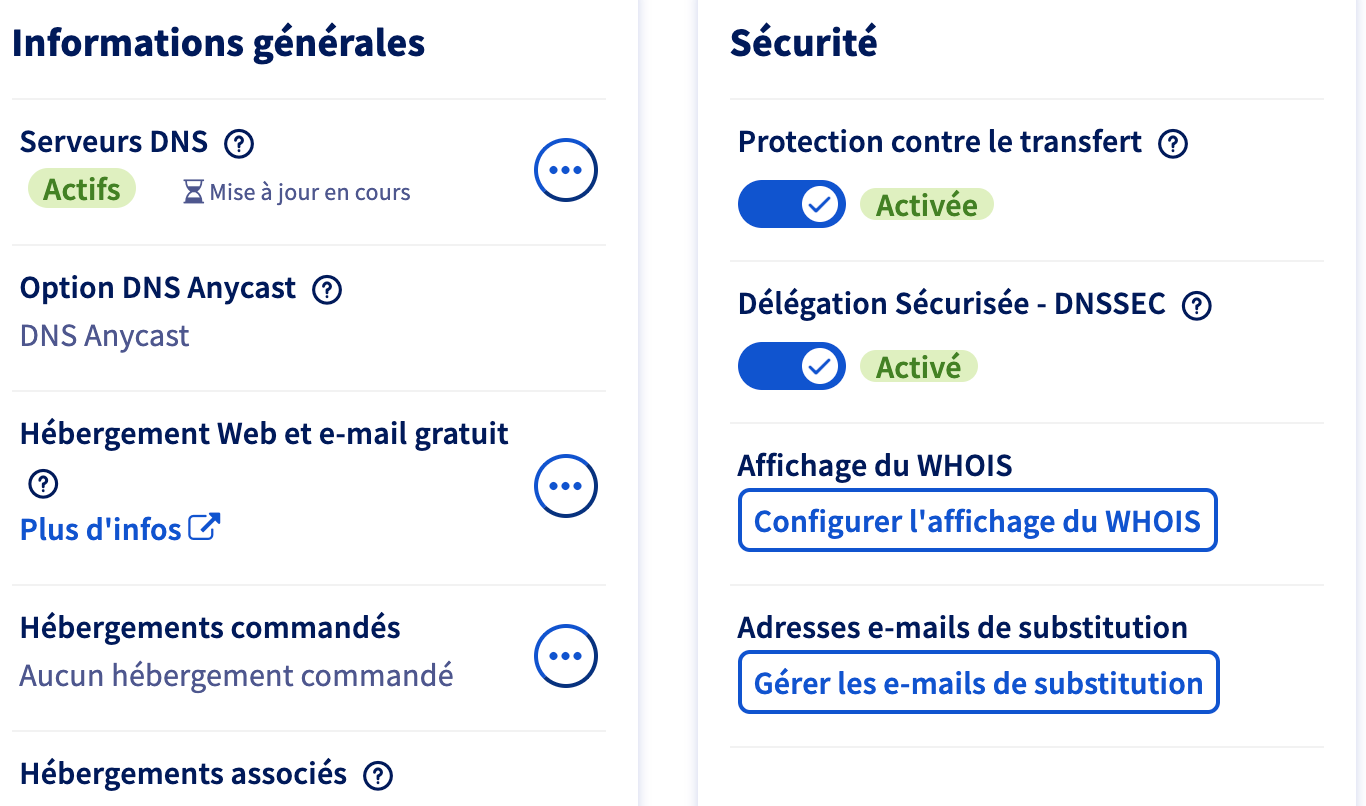Screen dimensions: 1366x806
Task: Click help icon next to Serveurs DNS
Action: 239,144
